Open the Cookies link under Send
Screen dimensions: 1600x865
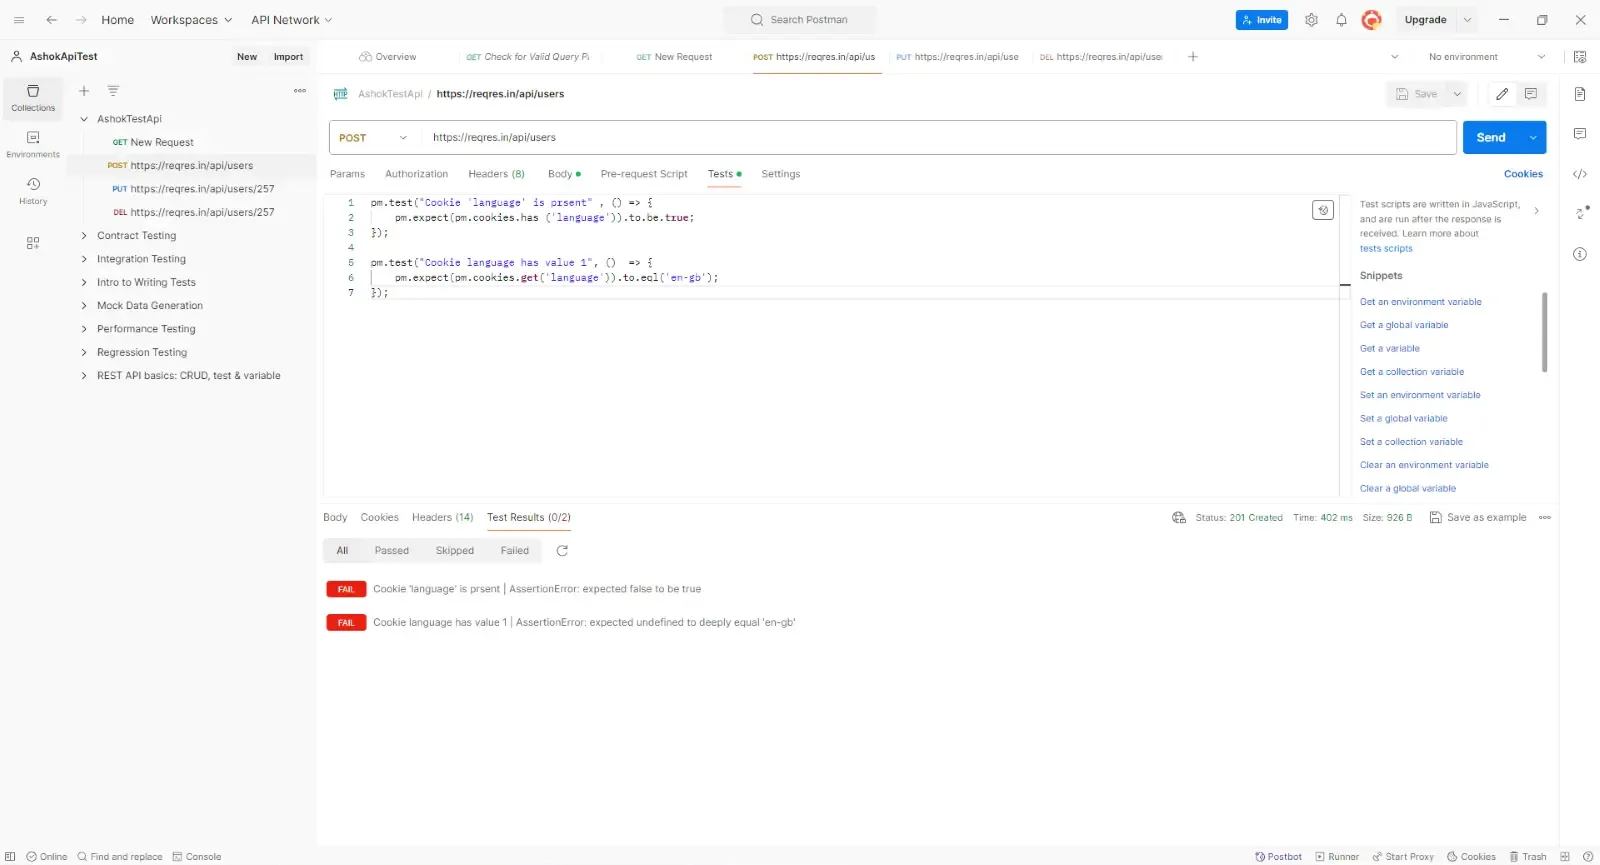point(1523,174)
